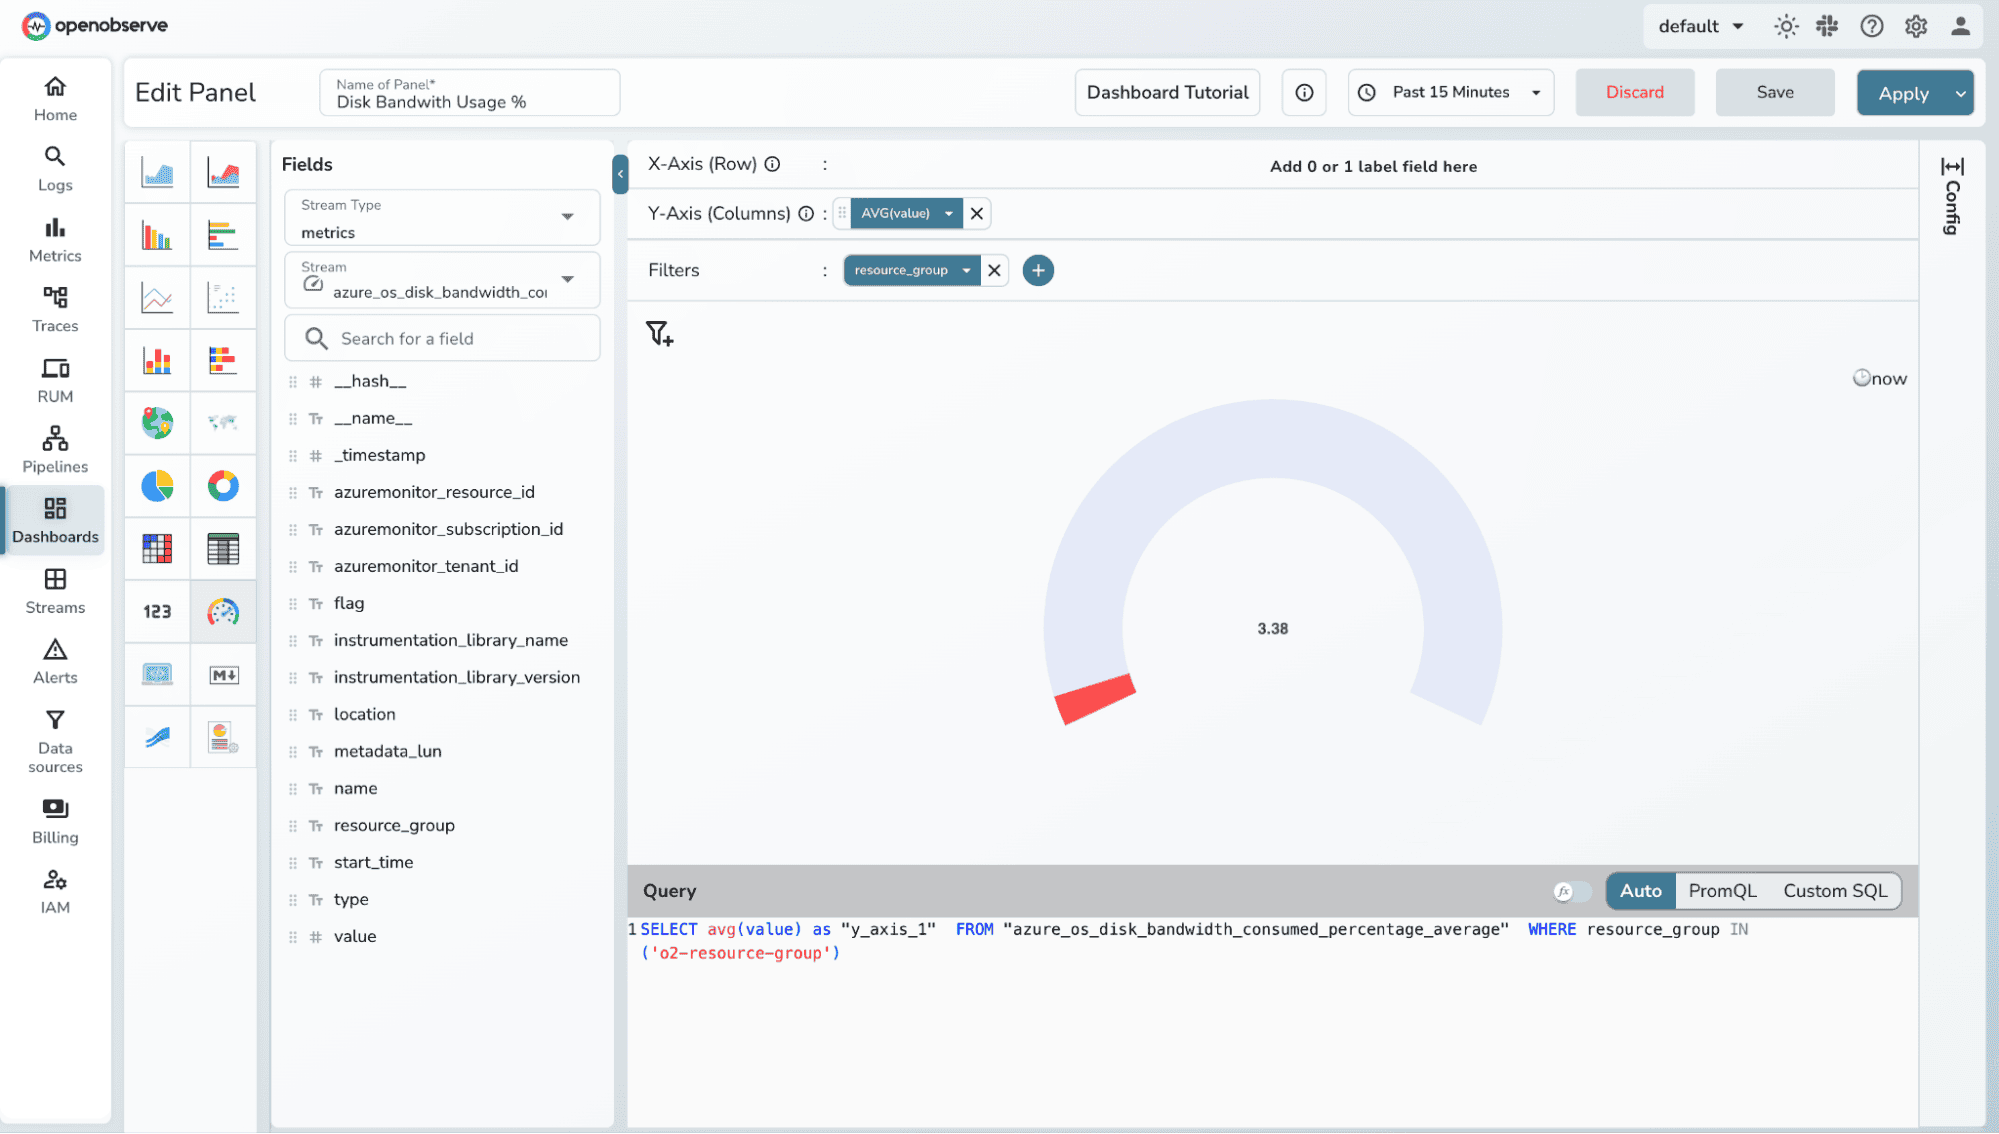The width and height of the screenshot is (1999, 1134).
Task: Click the Apply button
Action: (1903, 92)
